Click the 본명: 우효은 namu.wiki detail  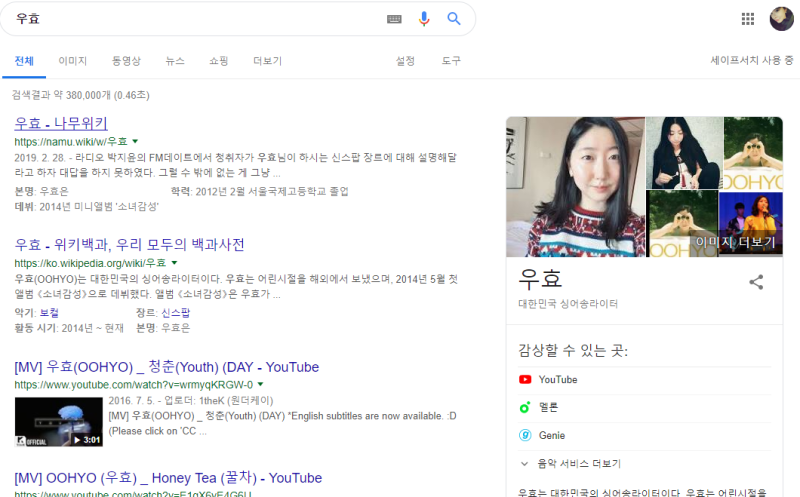[41, 191]
